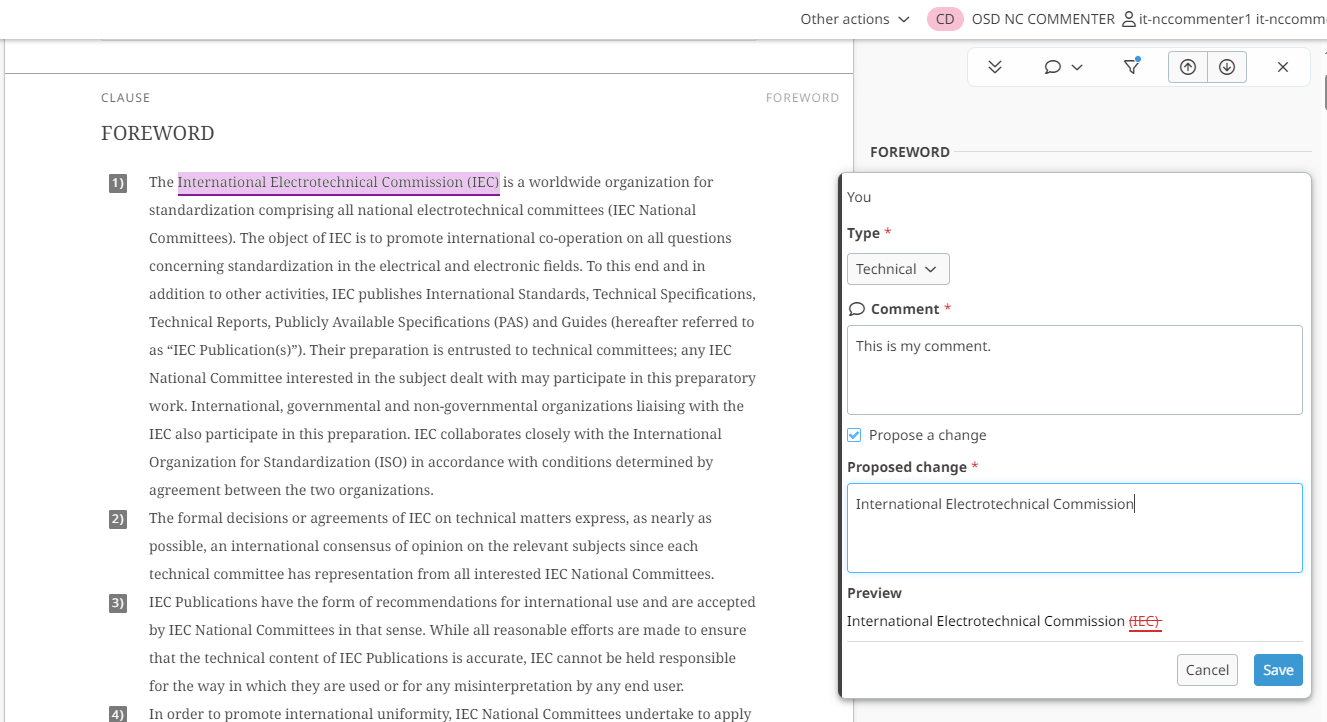Select paragraph number 2 marker
This screenshot has height=722, width=1327.
(x=118, y=519)
